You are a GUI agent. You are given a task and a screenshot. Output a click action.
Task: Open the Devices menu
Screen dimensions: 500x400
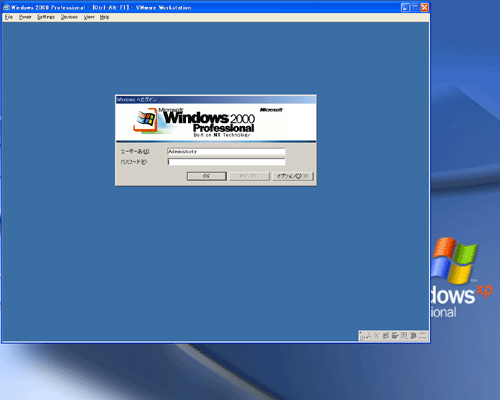click(x=69, y=17)
